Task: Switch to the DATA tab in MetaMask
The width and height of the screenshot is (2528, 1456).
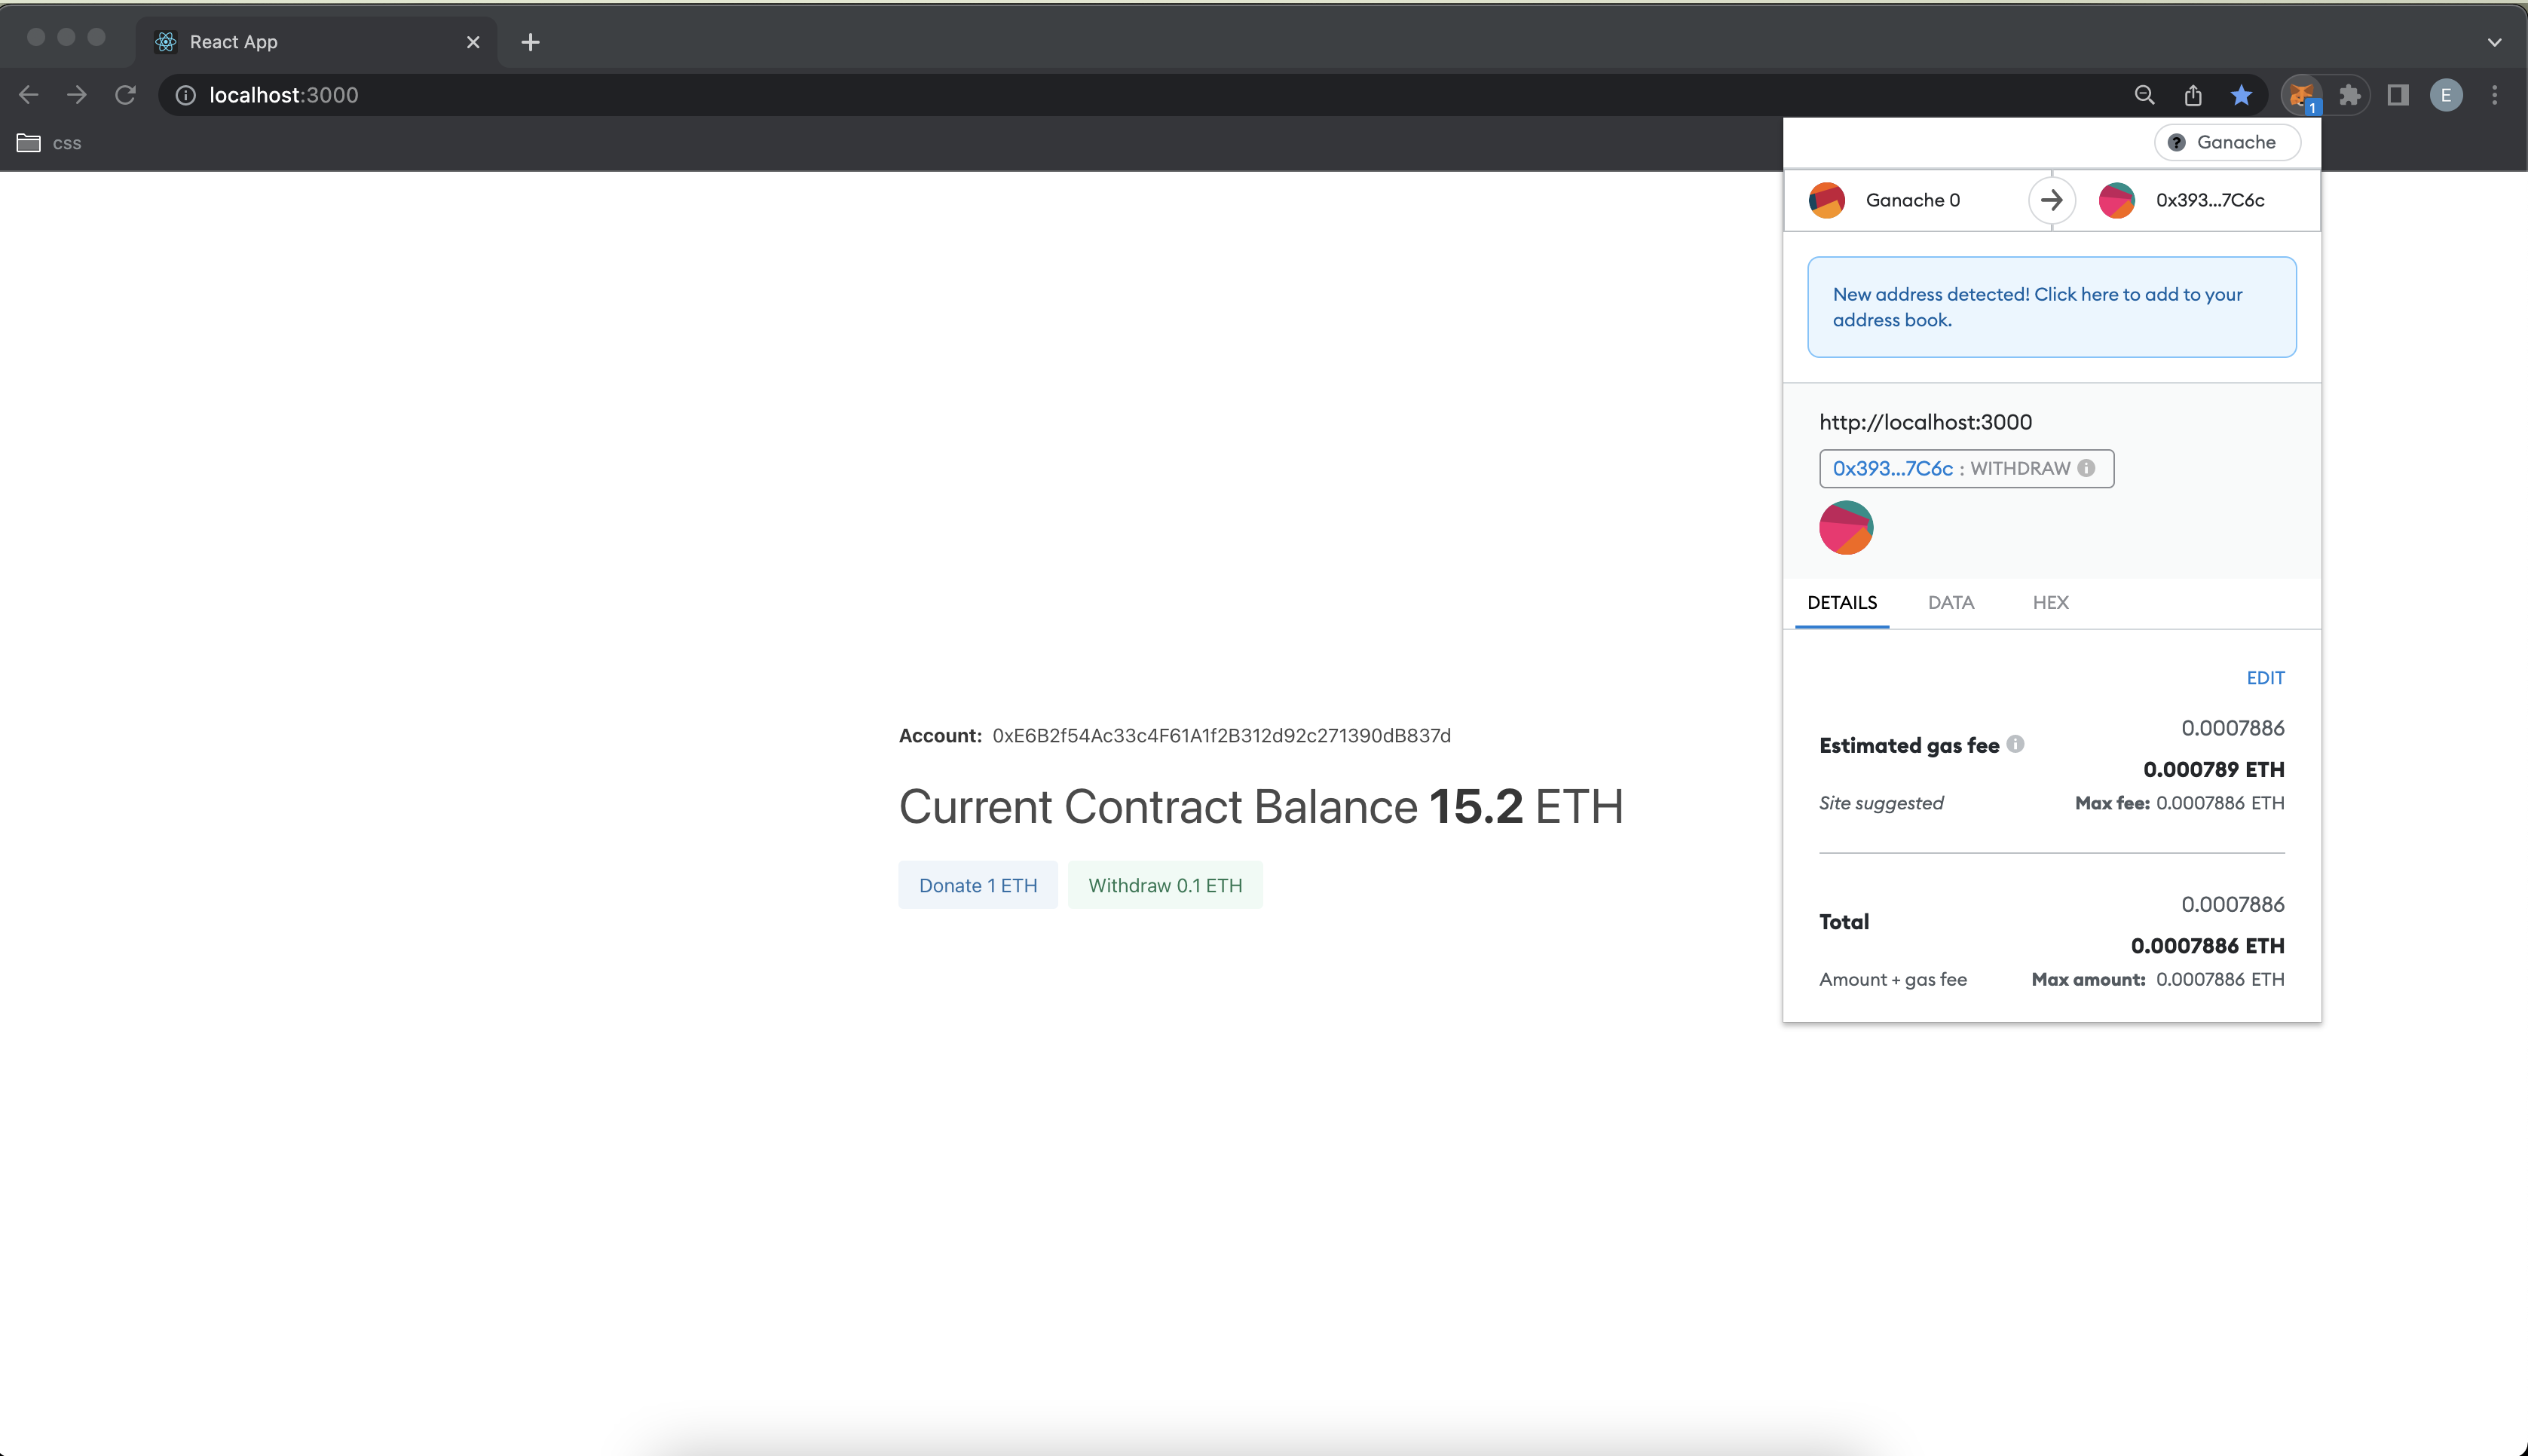Action: click(1950, 602)
